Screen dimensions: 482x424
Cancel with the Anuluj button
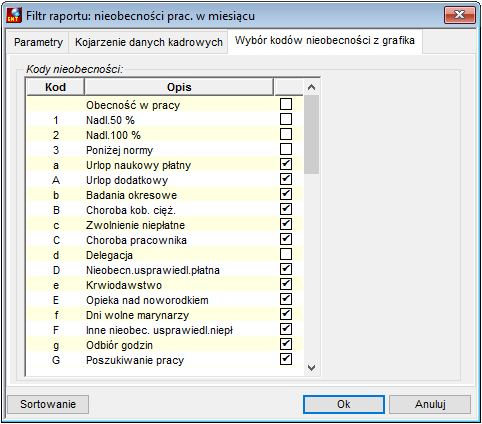click(x=430, y=404)
